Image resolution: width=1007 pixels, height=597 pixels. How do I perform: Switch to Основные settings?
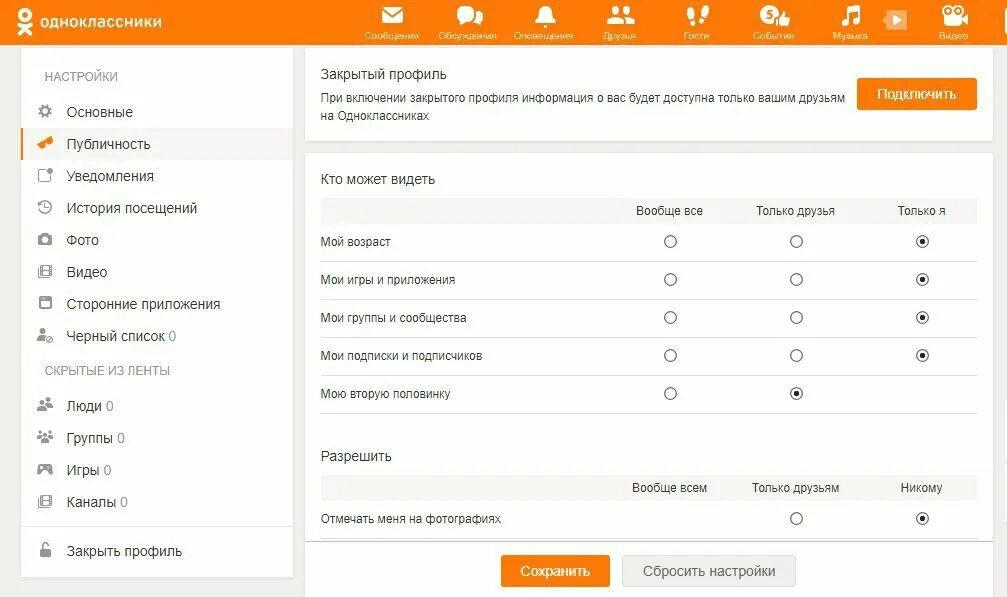(x=98, y=112)
